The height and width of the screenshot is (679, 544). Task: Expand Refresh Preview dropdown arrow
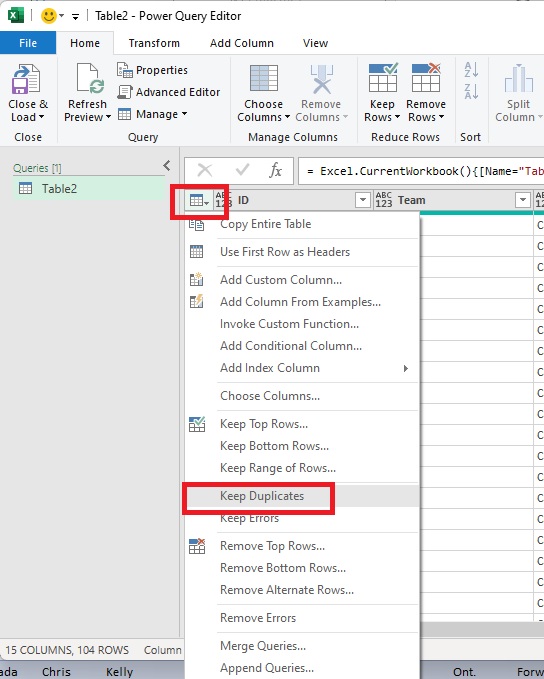tap(108, 117)
